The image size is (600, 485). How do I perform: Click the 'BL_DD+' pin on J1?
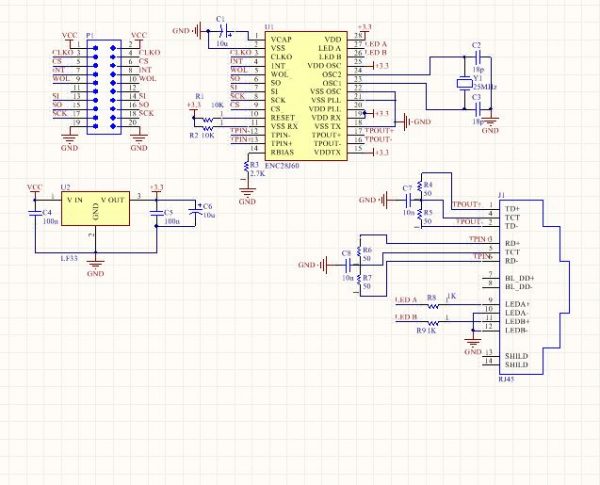[520, 278]
